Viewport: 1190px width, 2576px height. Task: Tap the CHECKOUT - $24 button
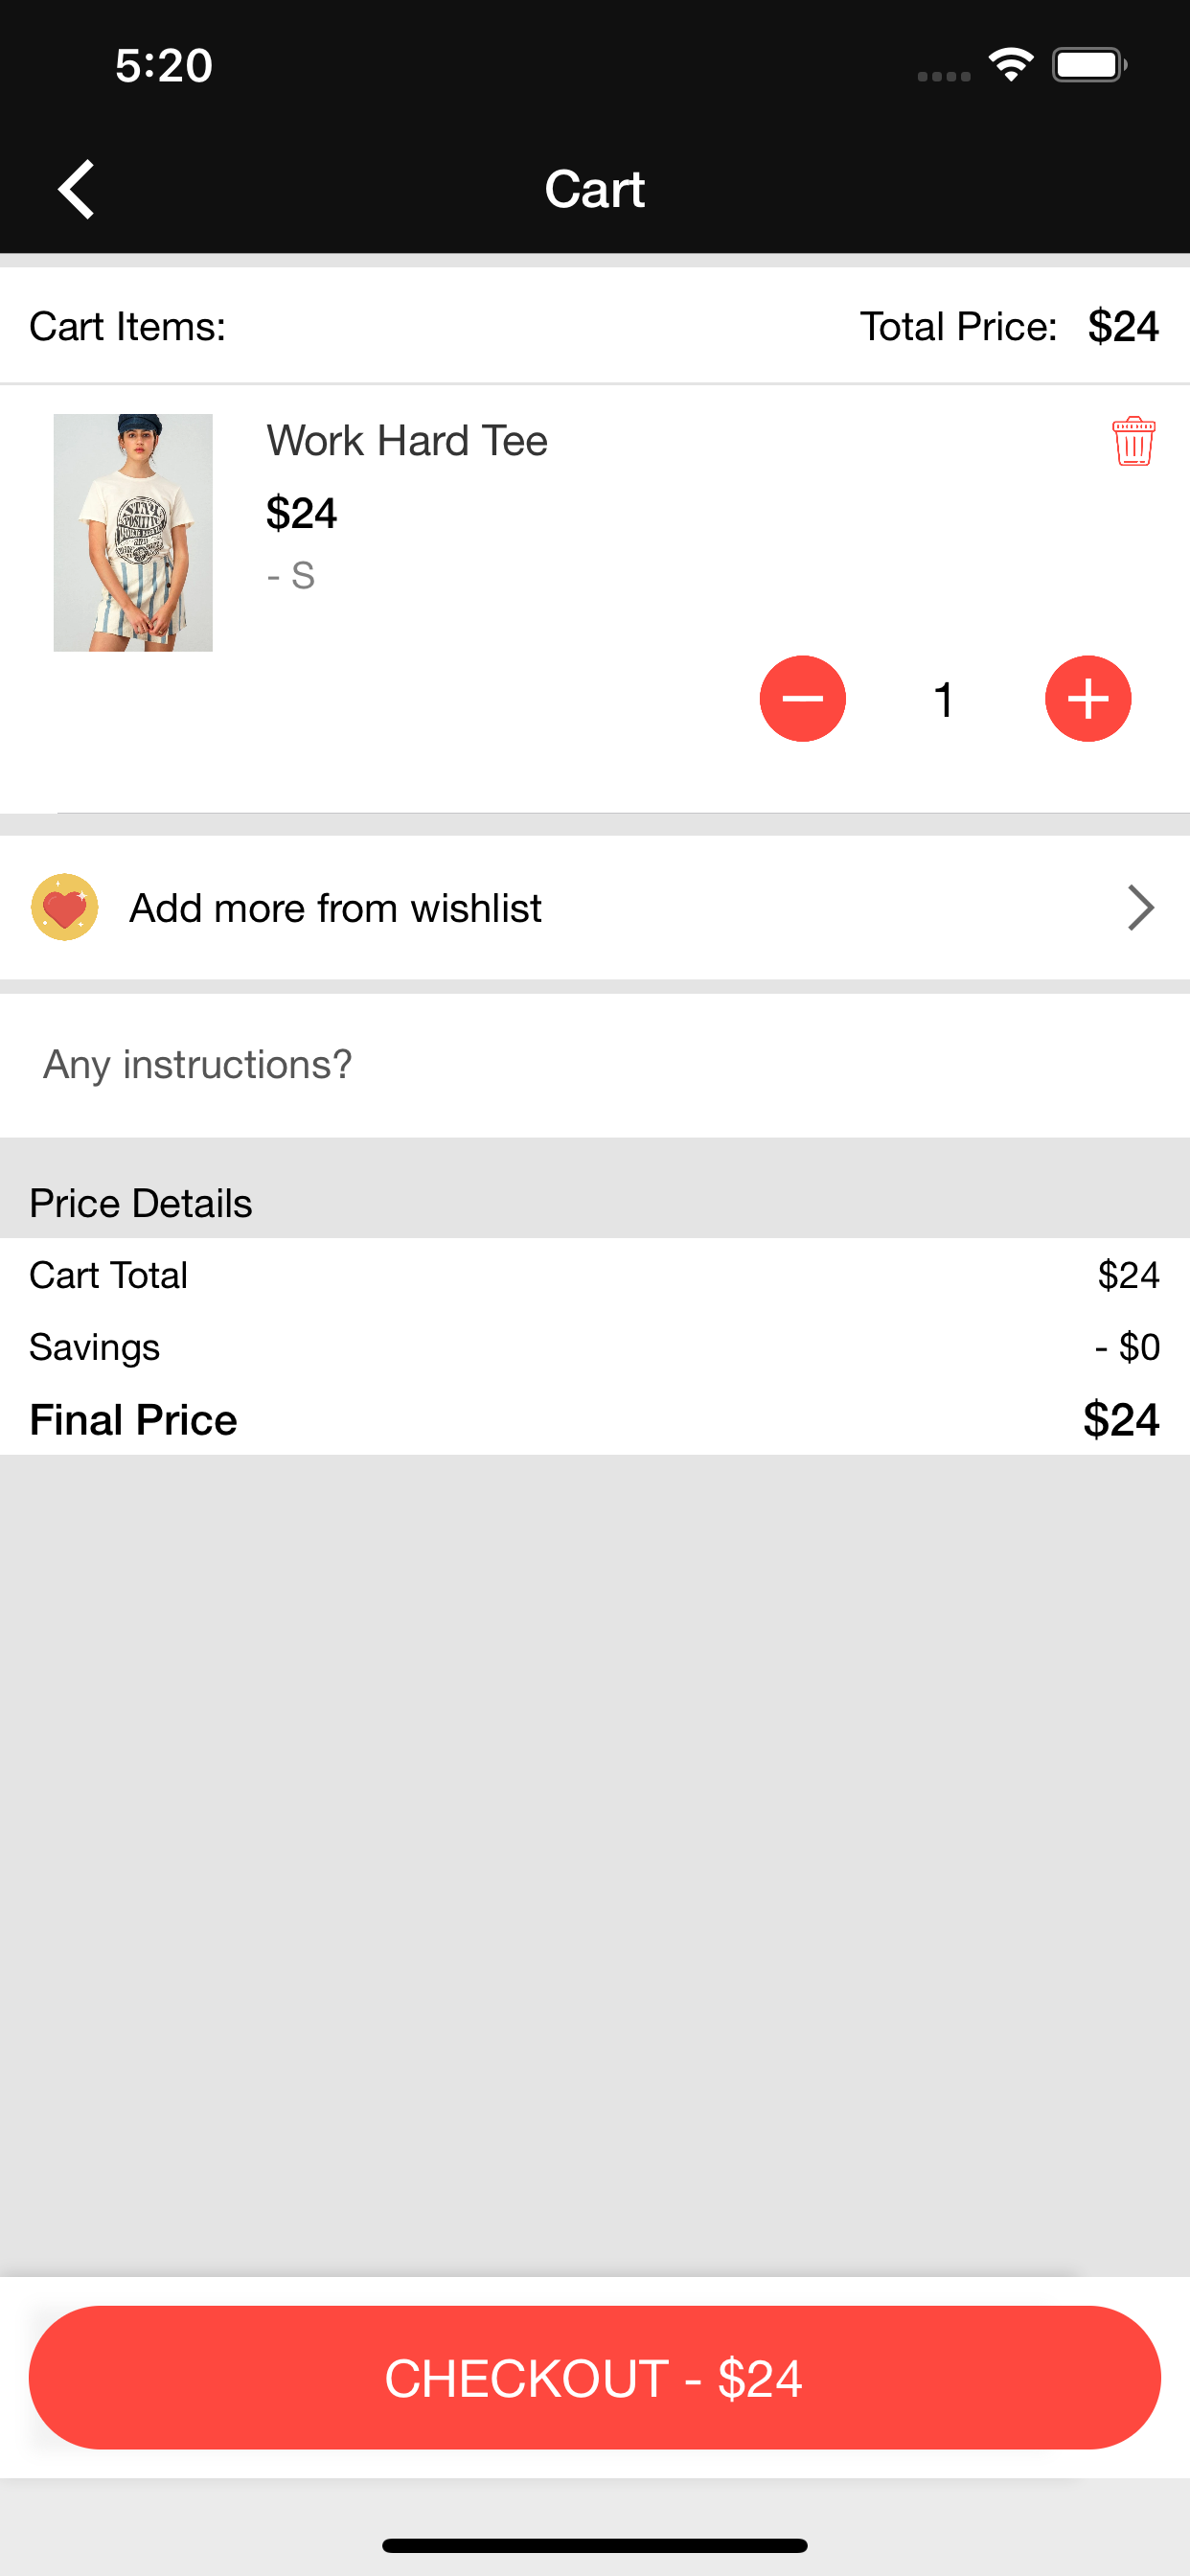tap(595, 2377)
